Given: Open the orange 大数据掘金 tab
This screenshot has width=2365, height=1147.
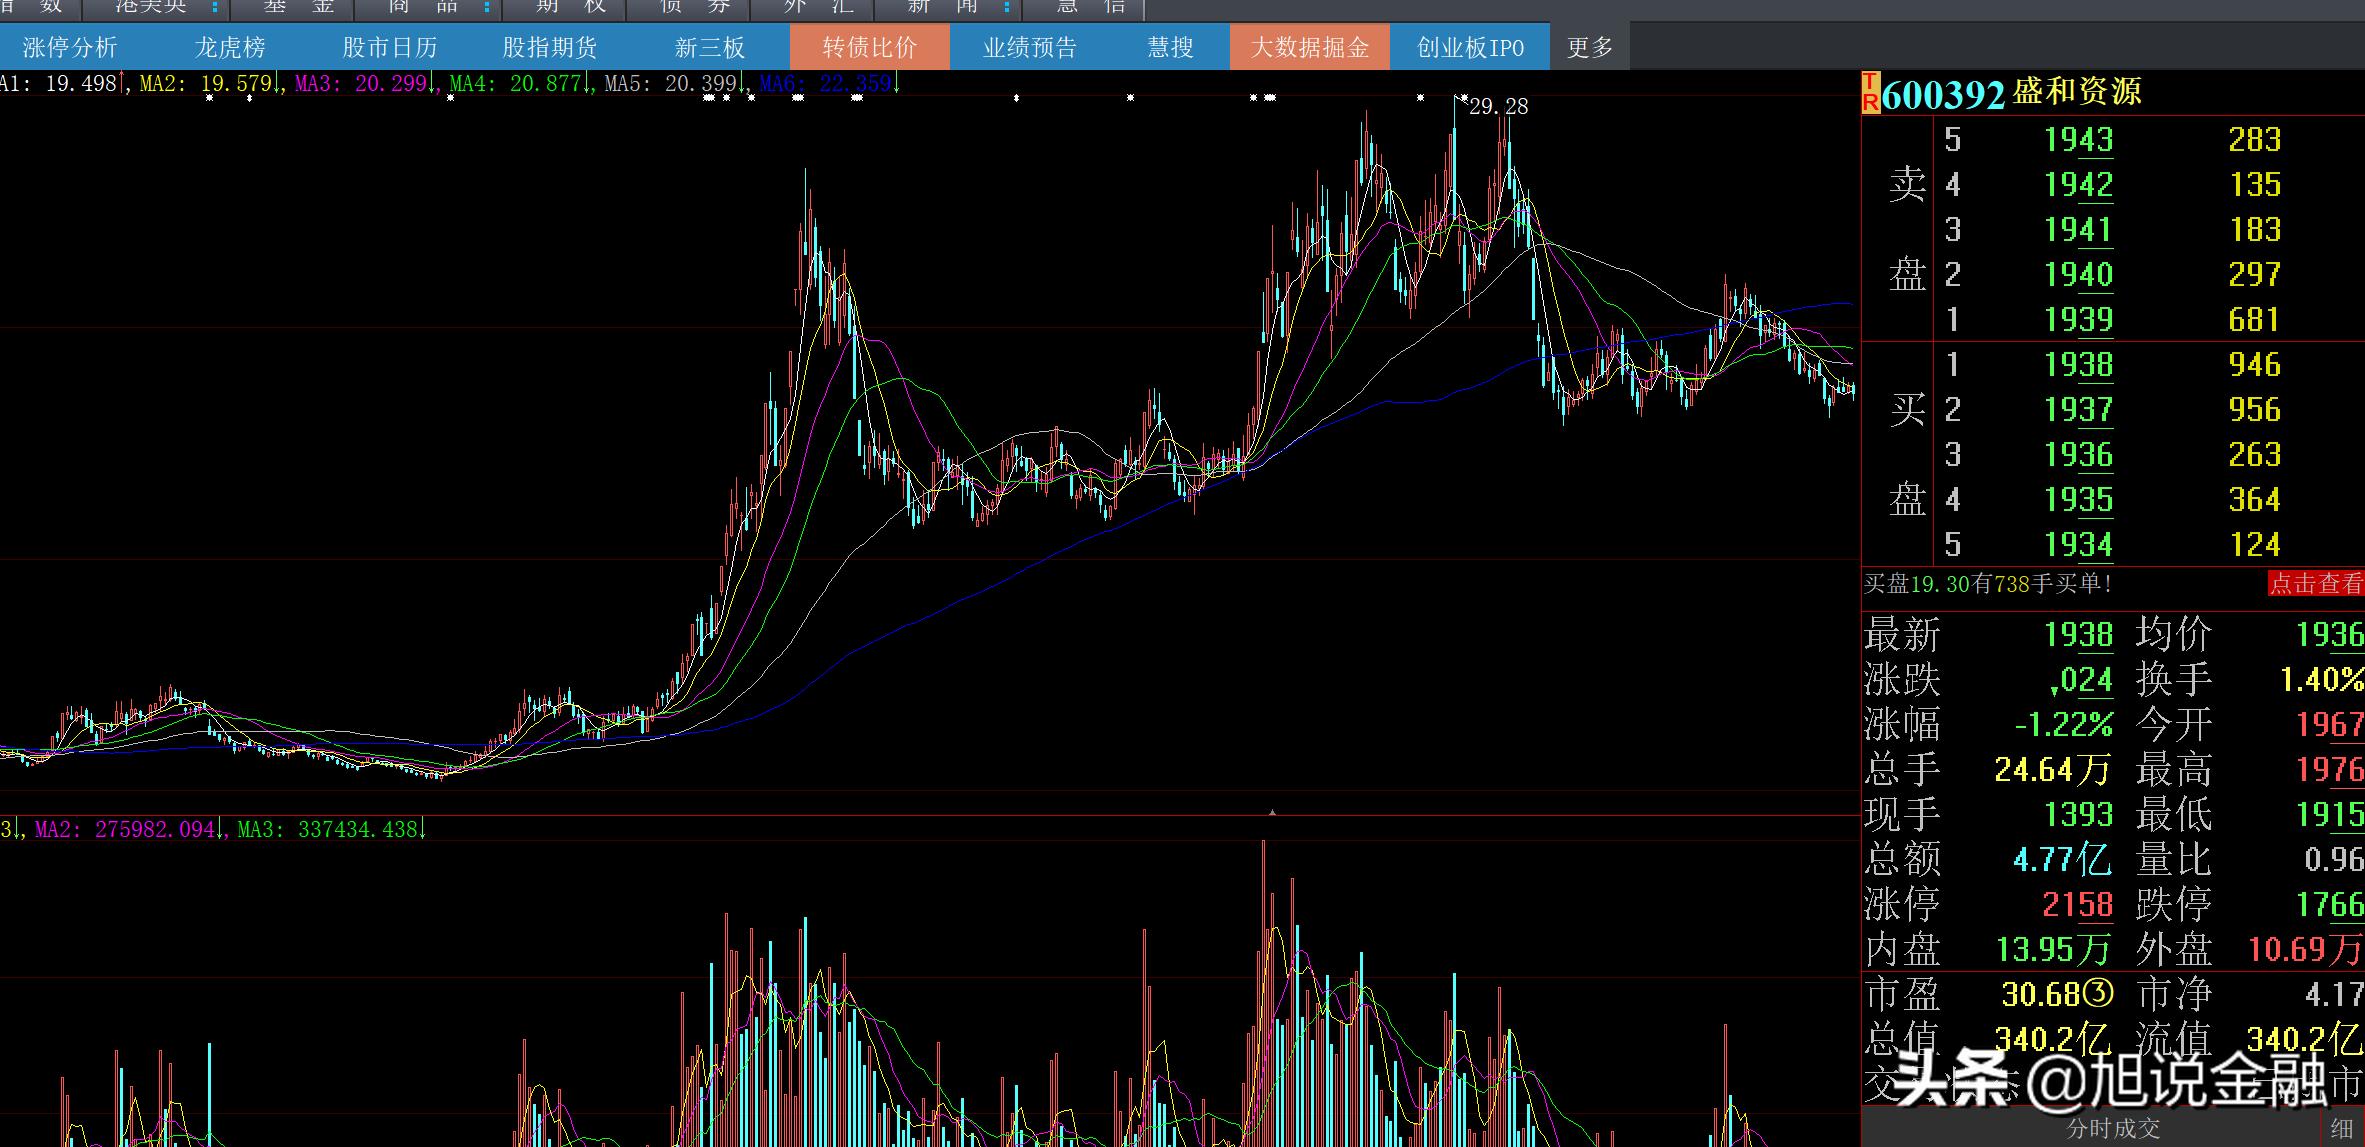Looking at the screenshot, I should point(1309,47).
